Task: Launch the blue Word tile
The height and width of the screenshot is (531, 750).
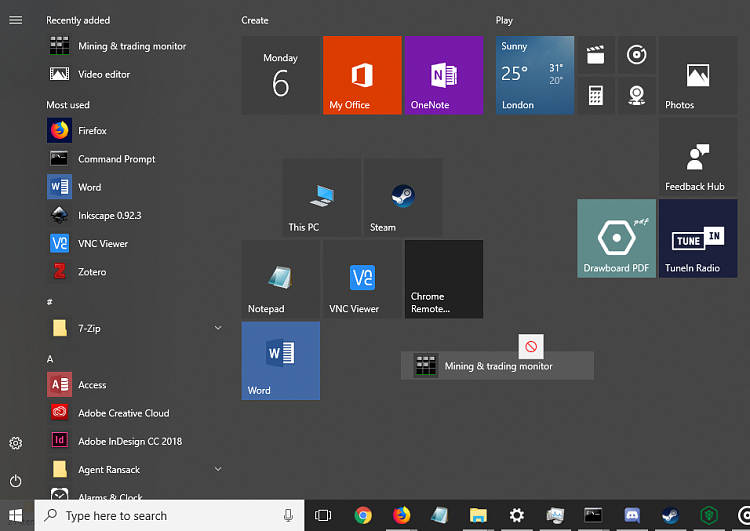Action: 281,361
